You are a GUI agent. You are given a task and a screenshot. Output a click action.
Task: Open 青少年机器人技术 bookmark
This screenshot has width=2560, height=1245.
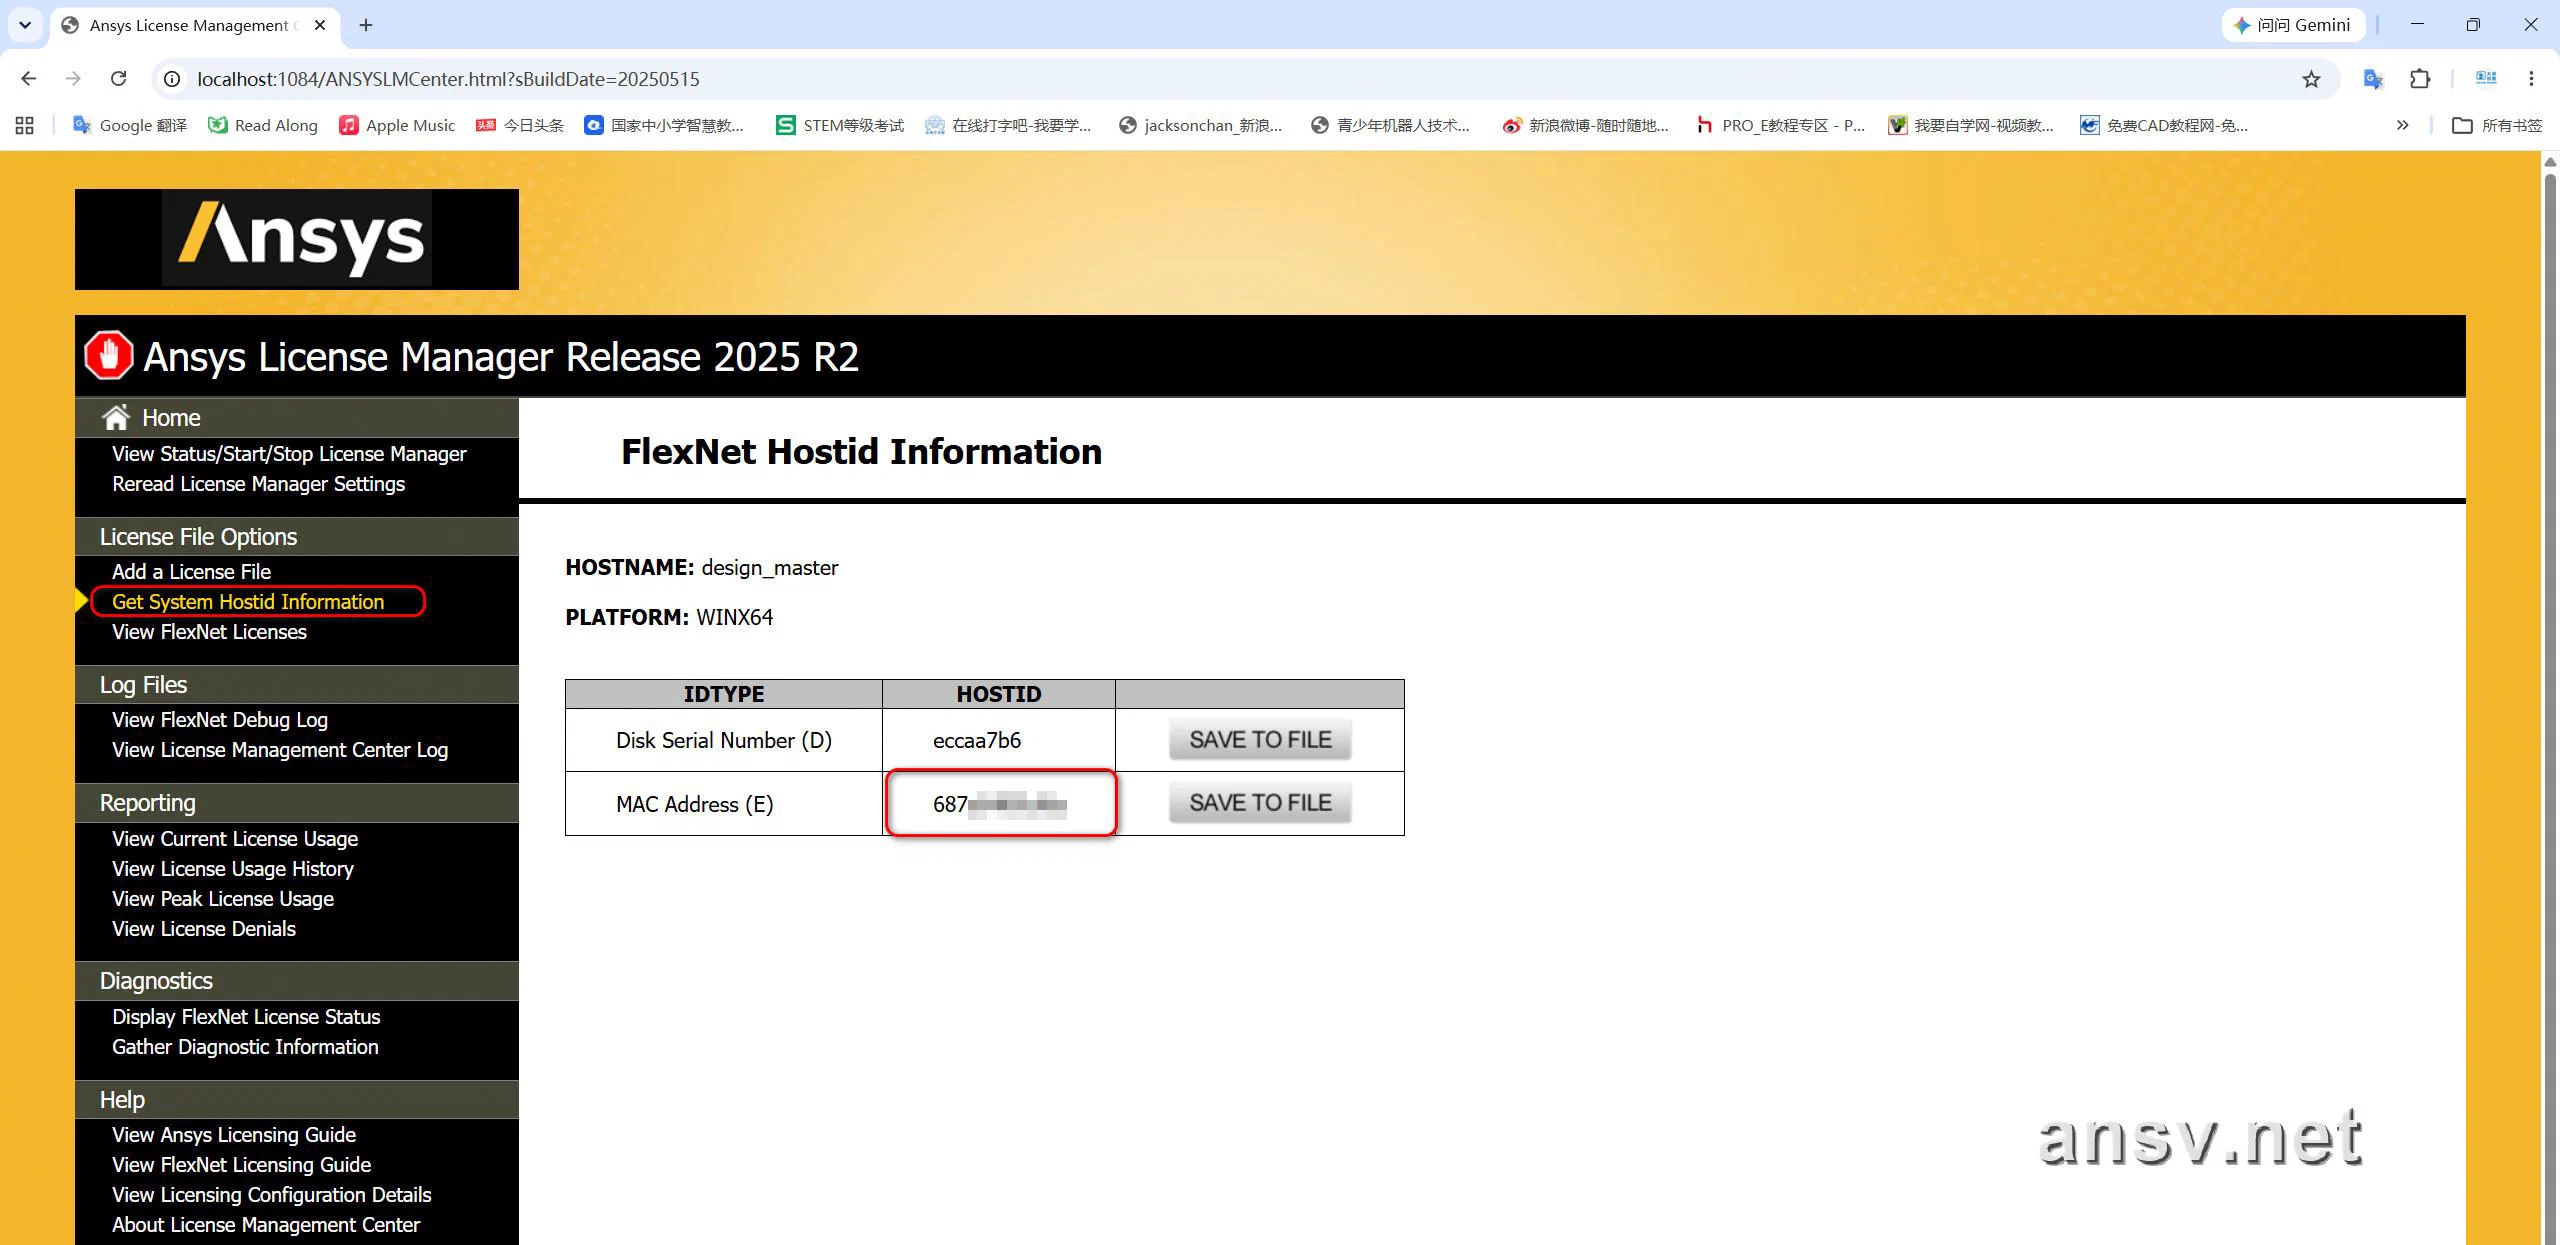(x=1391, y=125)
